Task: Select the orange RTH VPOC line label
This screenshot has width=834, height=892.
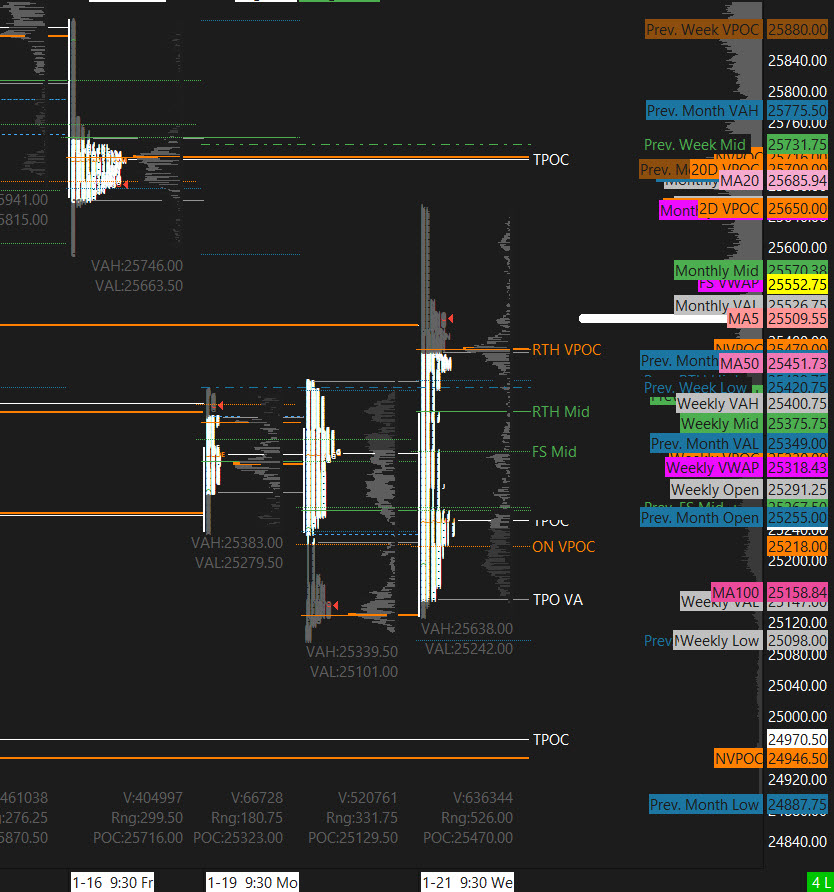Action: point(567,350)
